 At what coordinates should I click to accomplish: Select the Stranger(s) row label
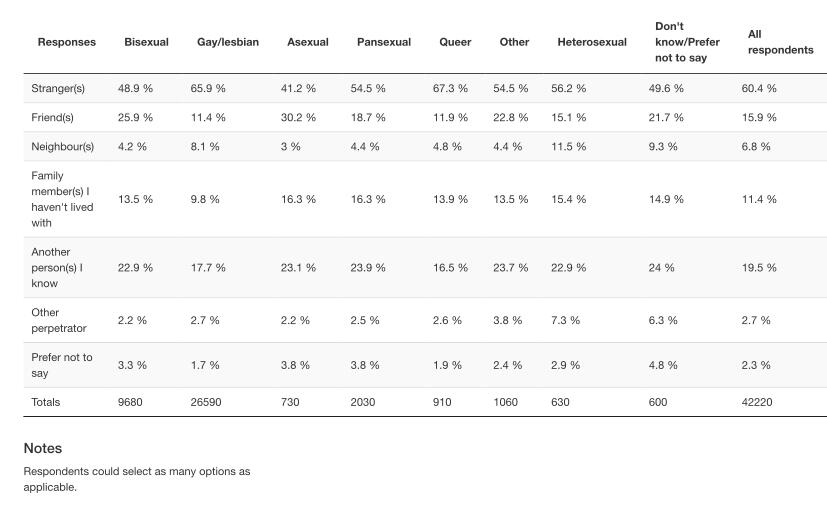[x=58, y=88]
